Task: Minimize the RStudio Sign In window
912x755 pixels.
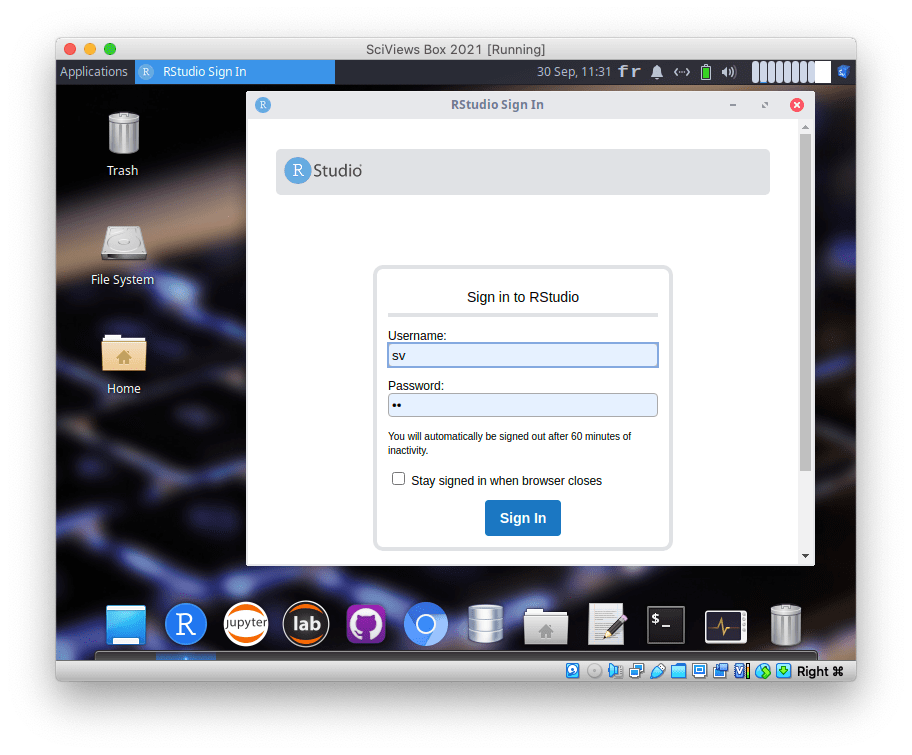Action: [733, 105]
